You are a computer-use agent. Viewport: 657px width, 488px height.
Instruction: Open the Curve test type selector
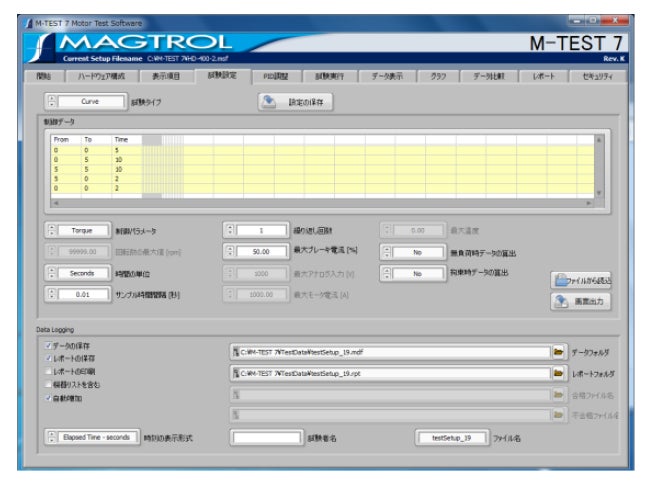pyautogui.click(x=85, y=101)
